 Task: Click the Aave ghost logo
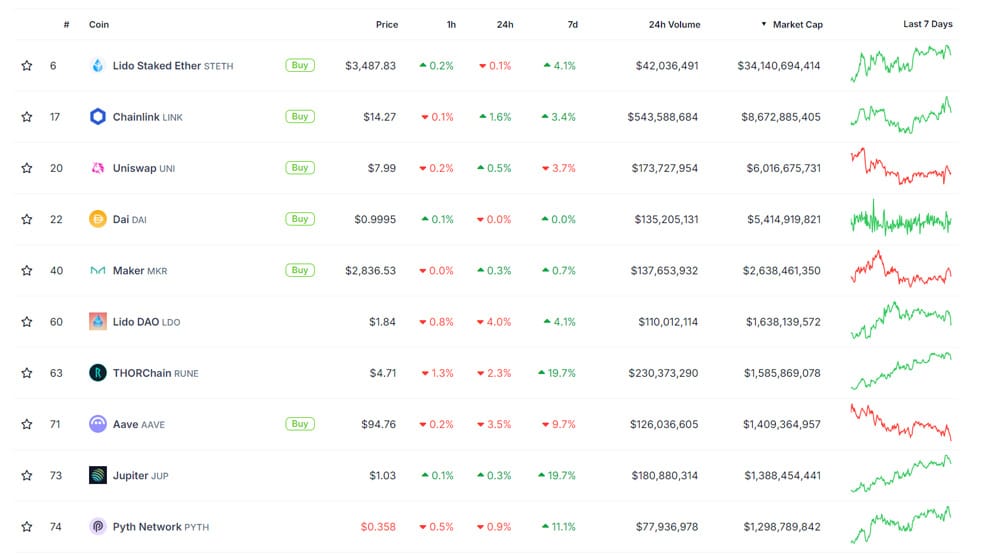97,424
